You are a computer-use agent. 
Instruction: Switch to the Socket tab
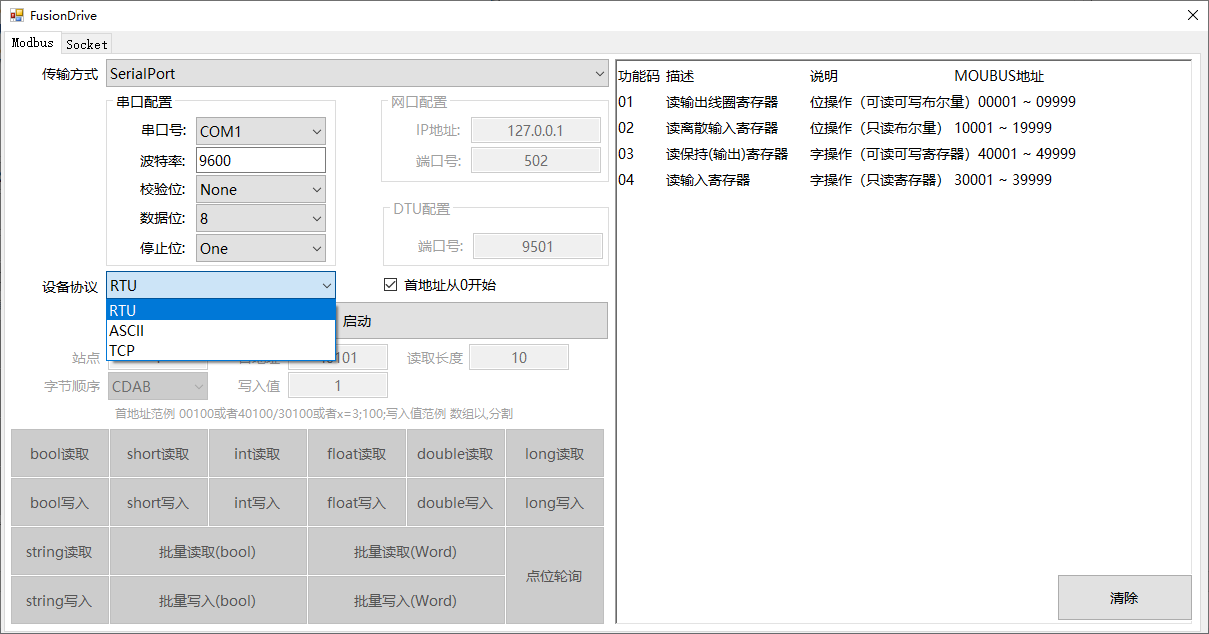pos(86,44)
